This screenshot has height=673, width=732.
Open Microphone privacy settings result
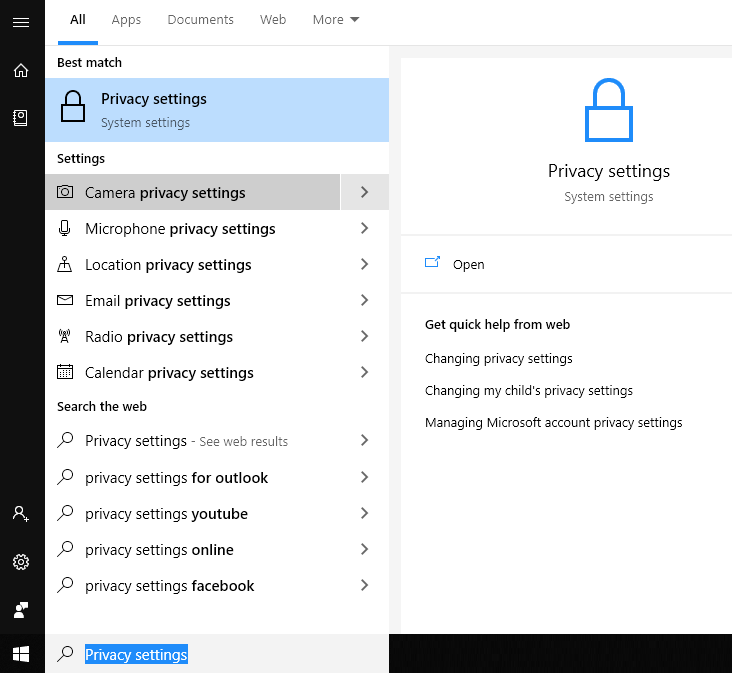click(193, 228)
